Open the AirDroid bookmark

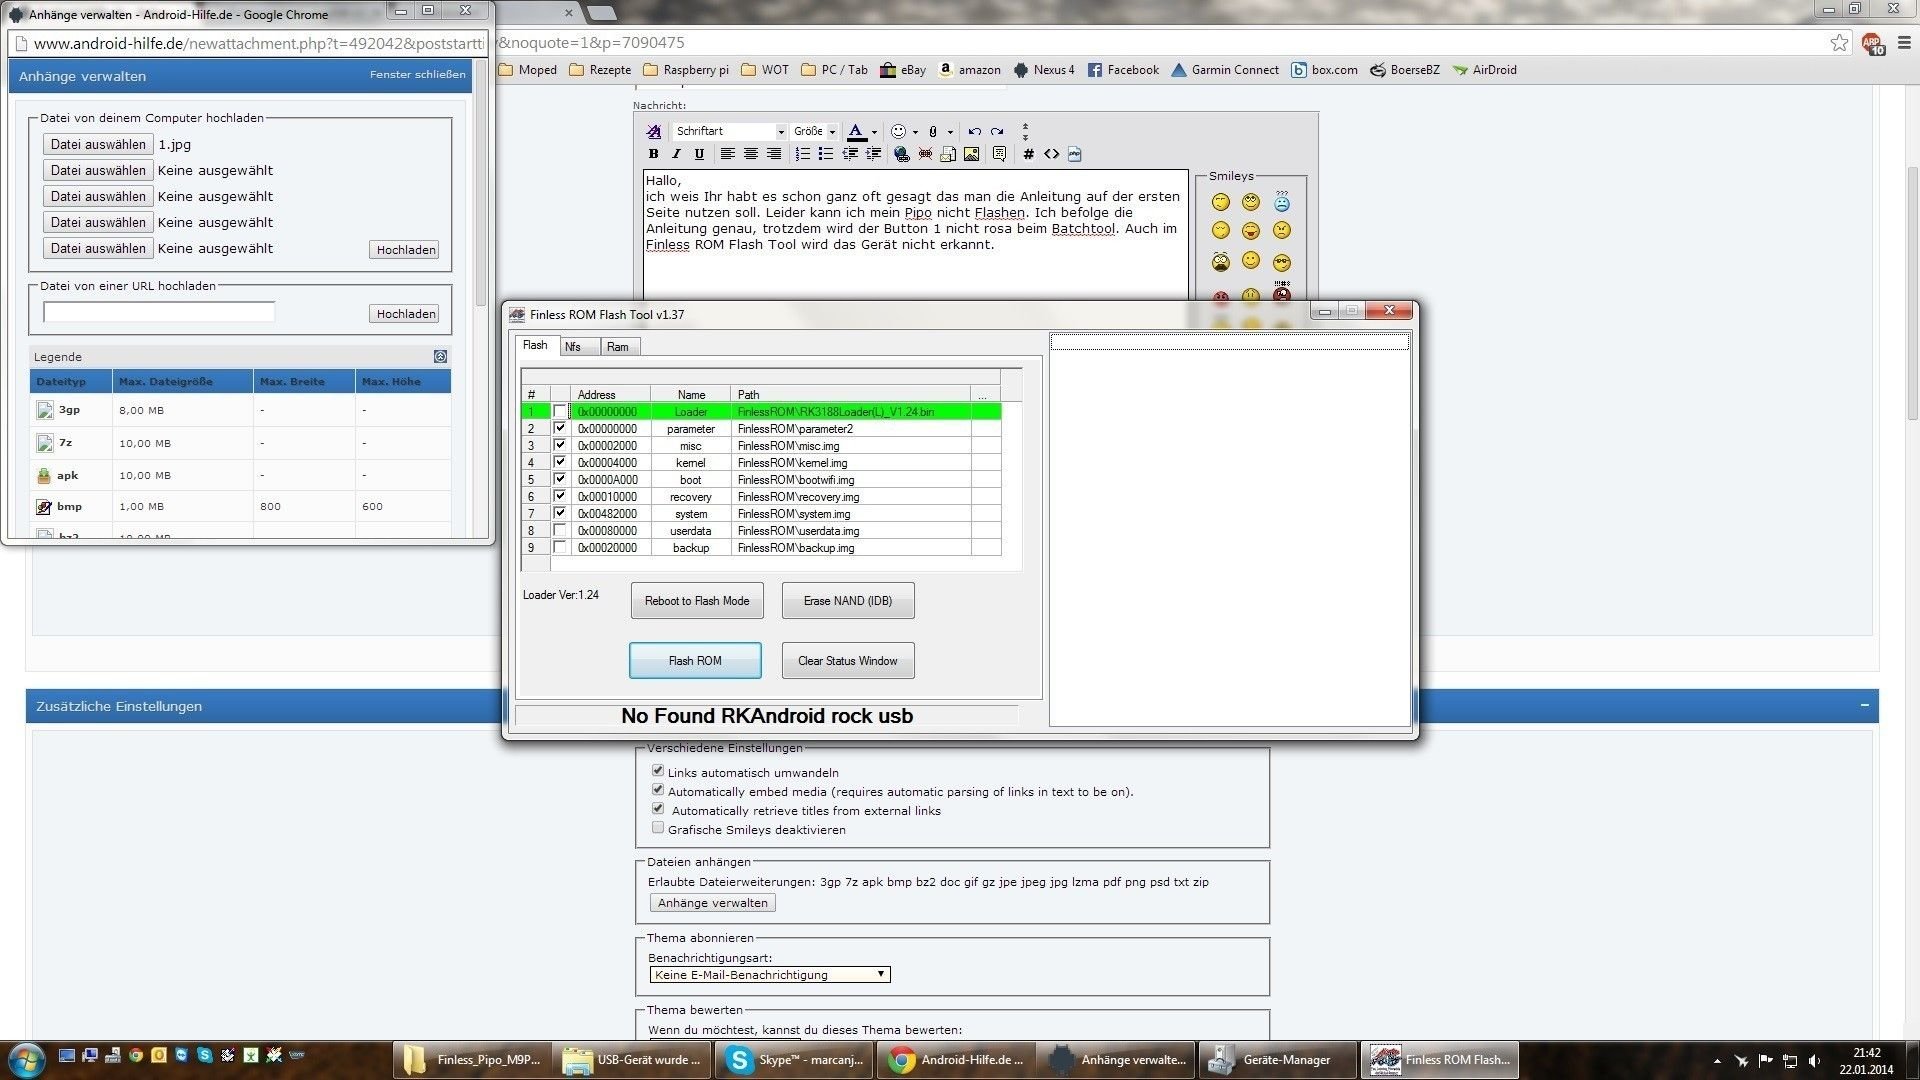[1485, 70]
